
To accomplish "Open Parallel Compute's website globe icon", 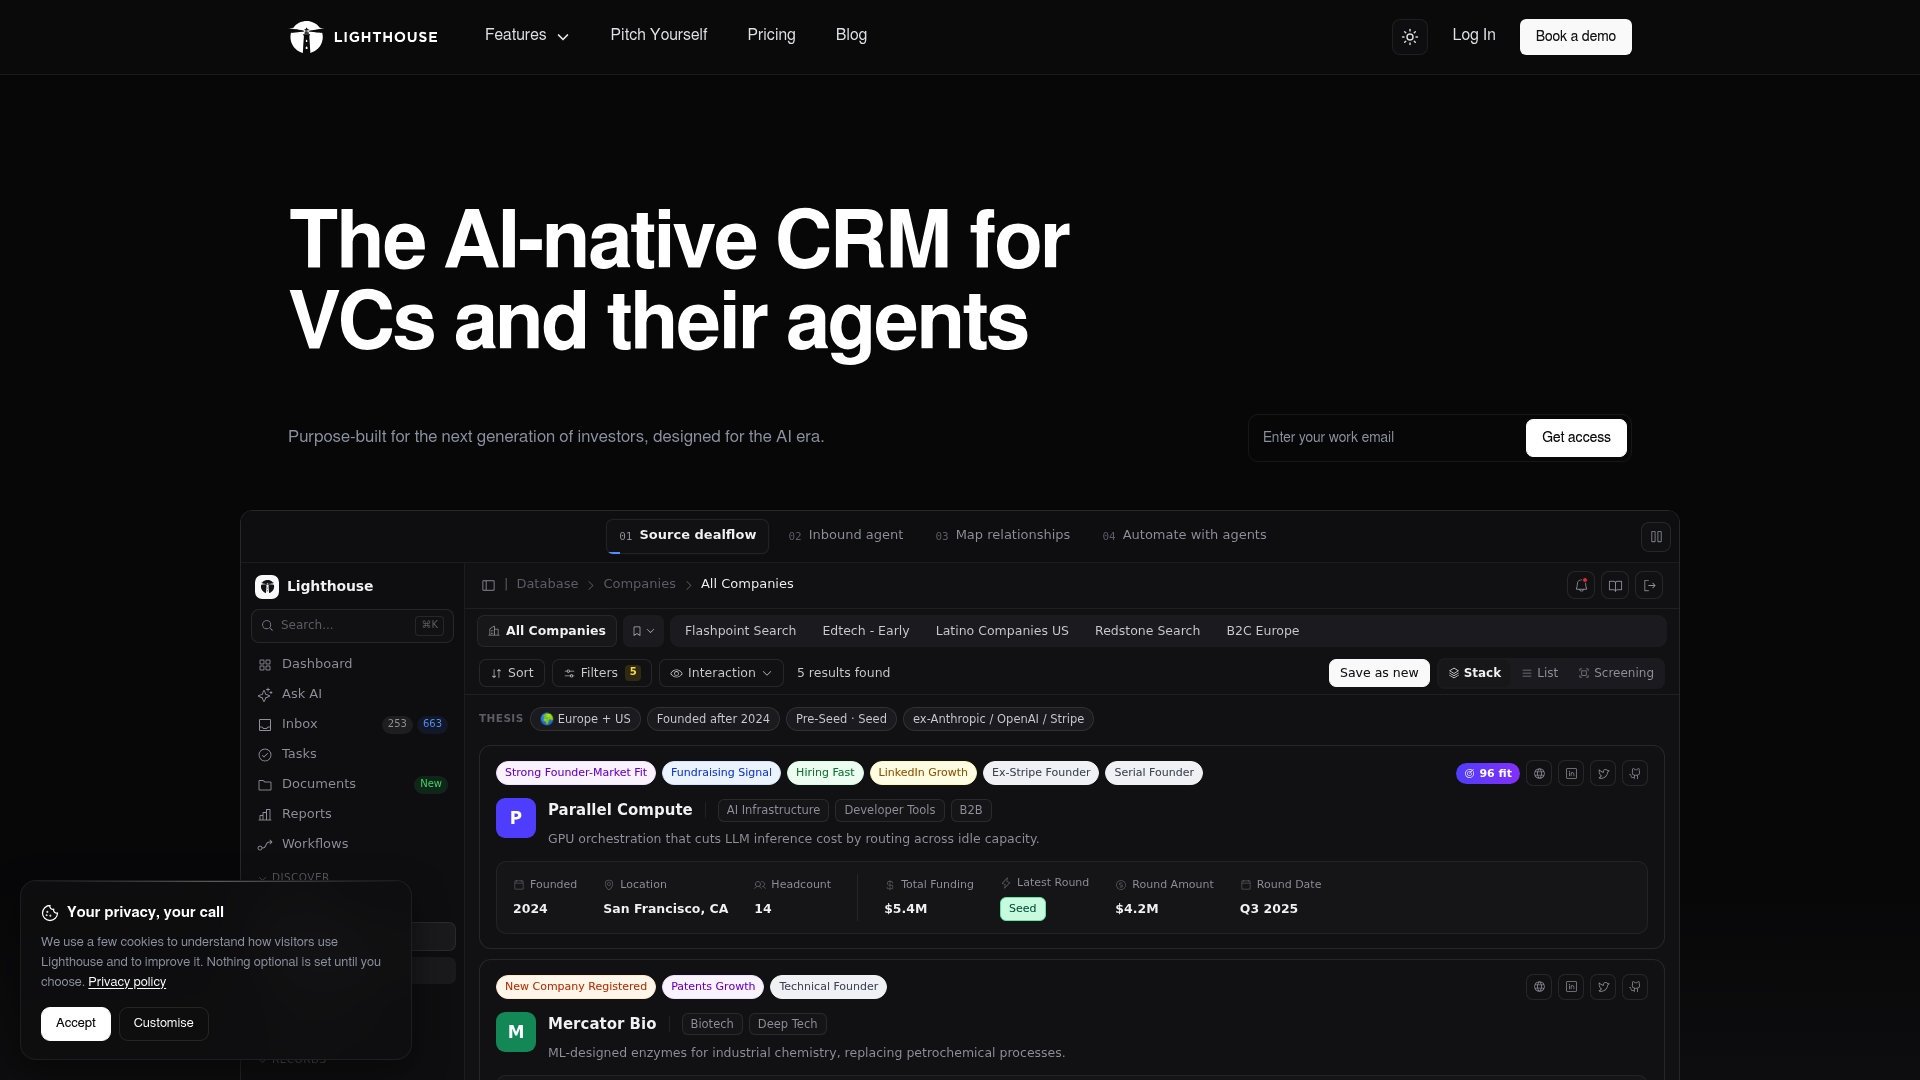I will click(1539, 773).
